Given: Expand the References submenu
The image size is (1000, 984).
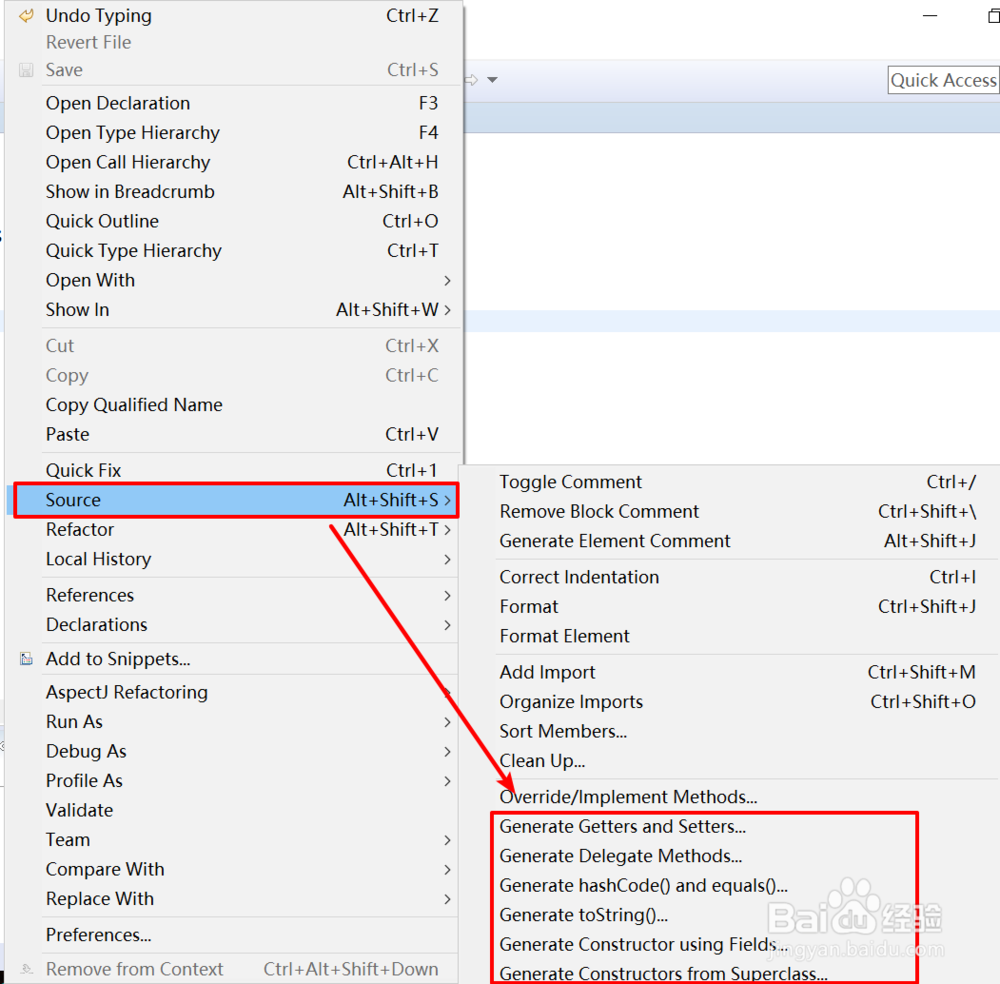Looking at the screenshot, I should coord(234,595).
